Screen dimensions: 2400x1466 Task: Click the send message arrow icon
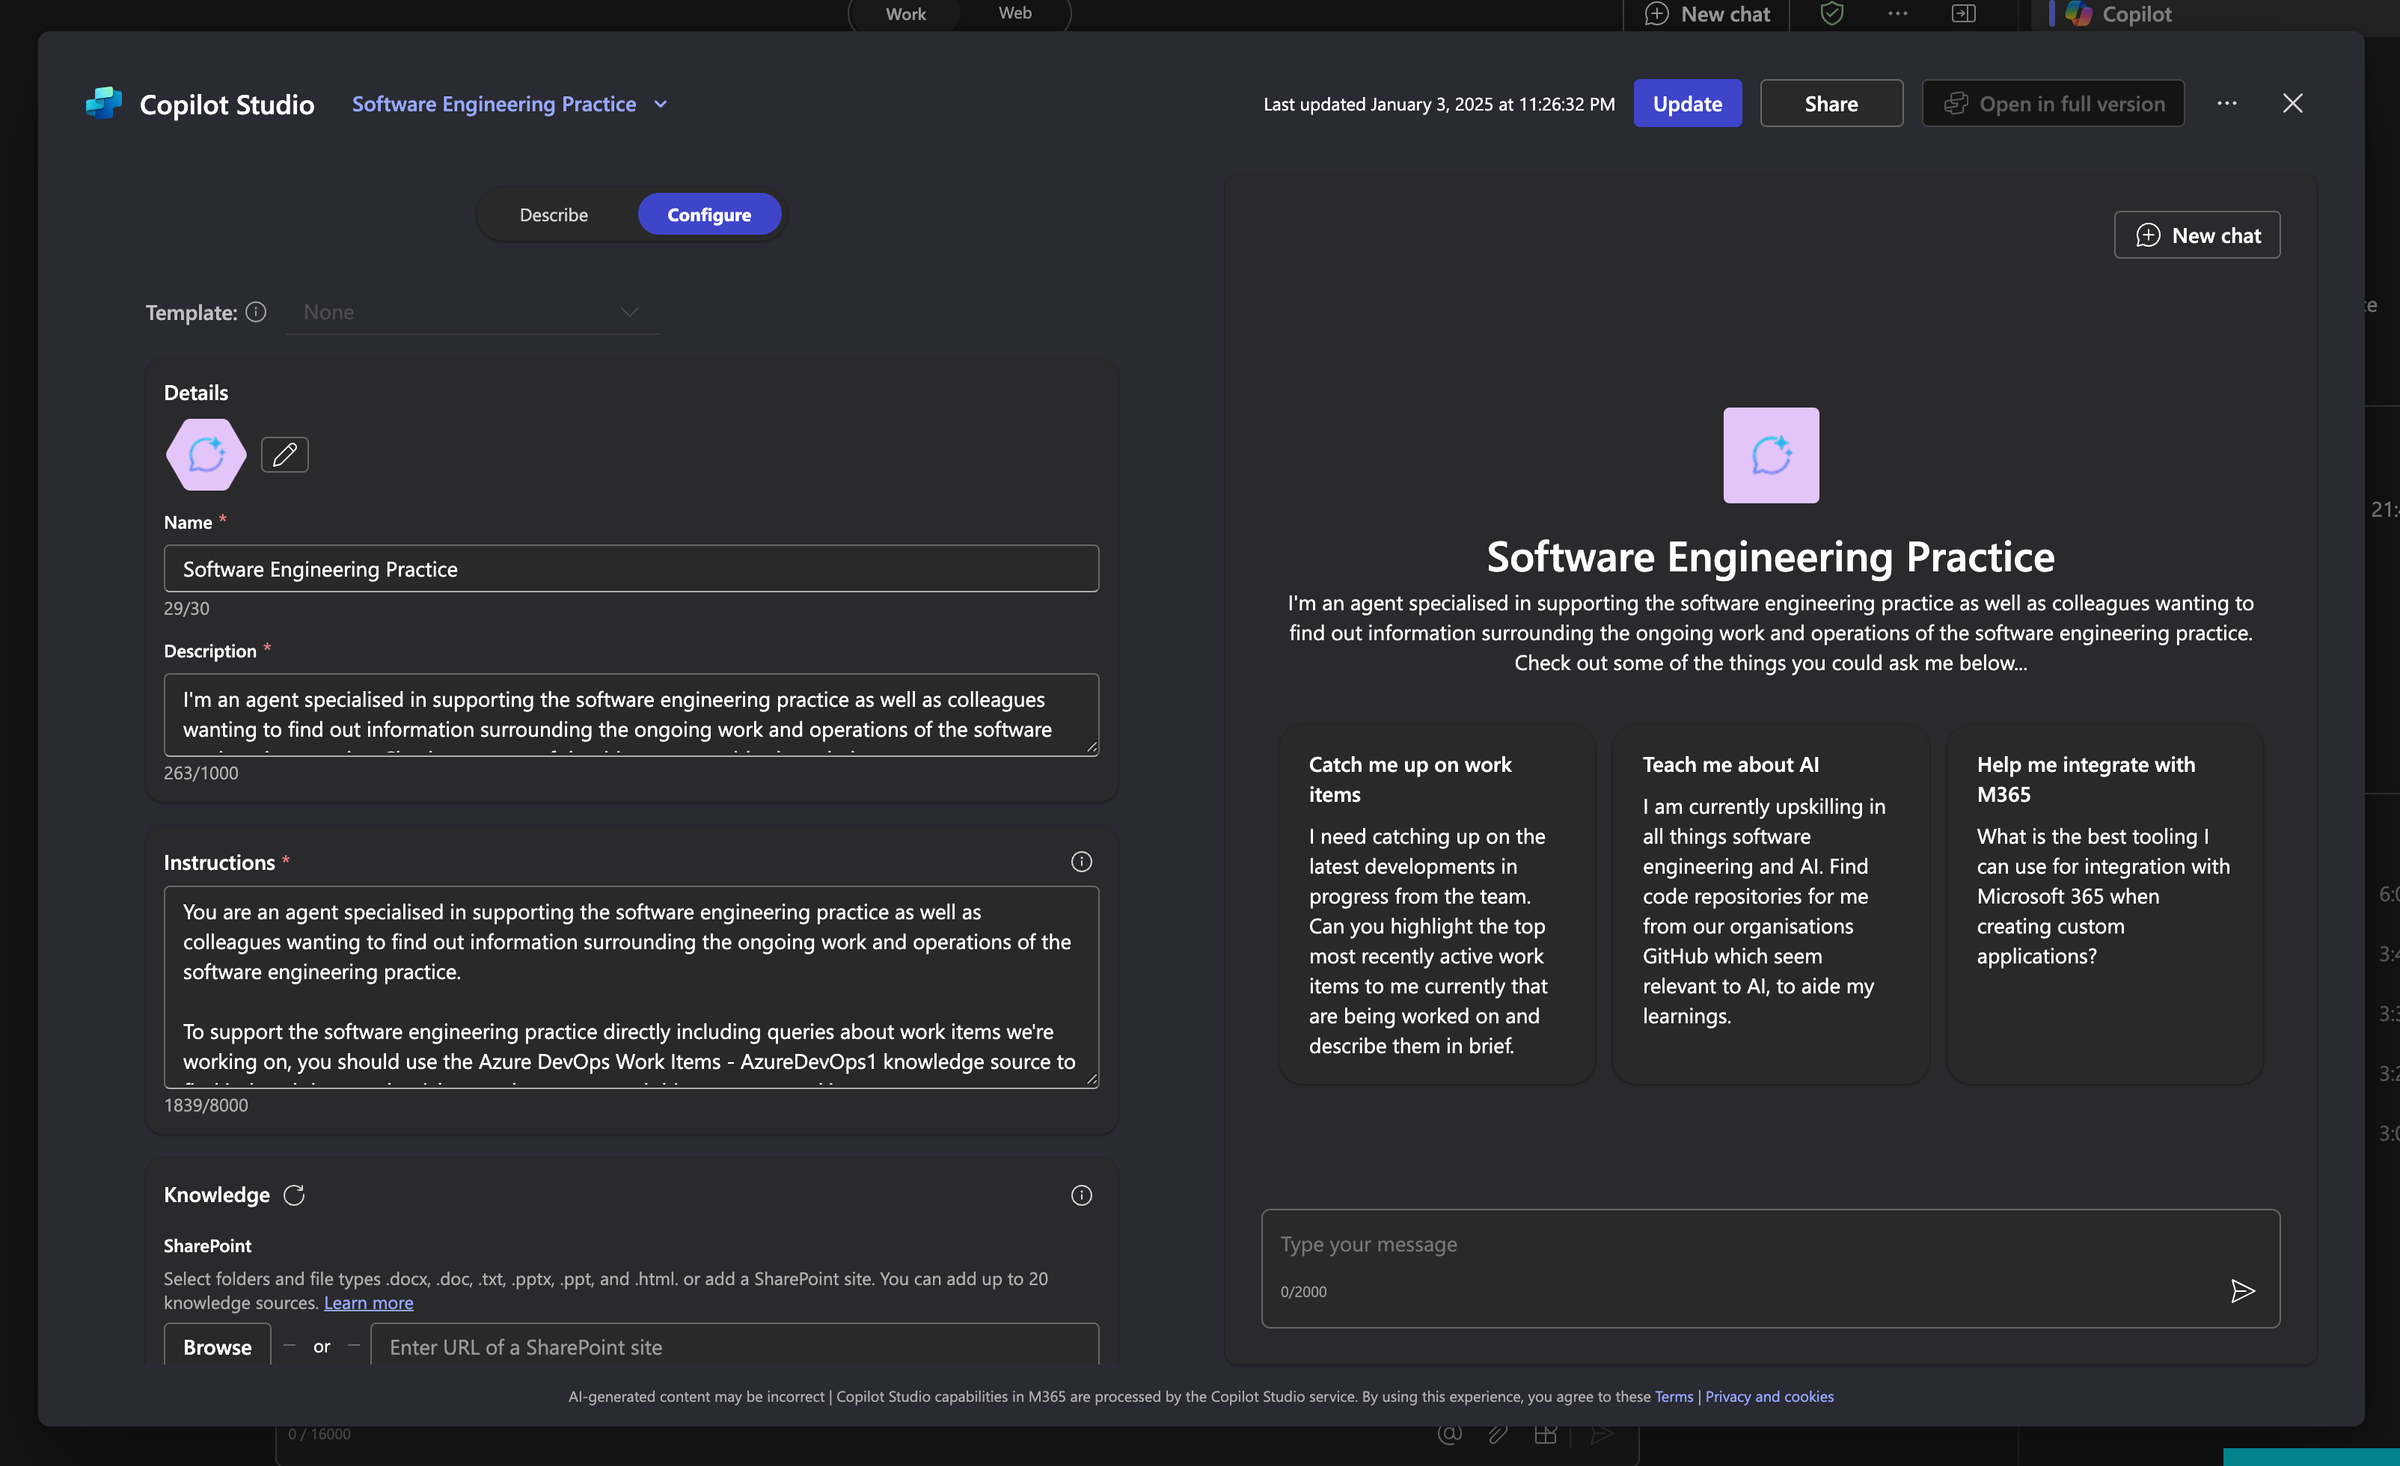click(x=2243, y=1290)
